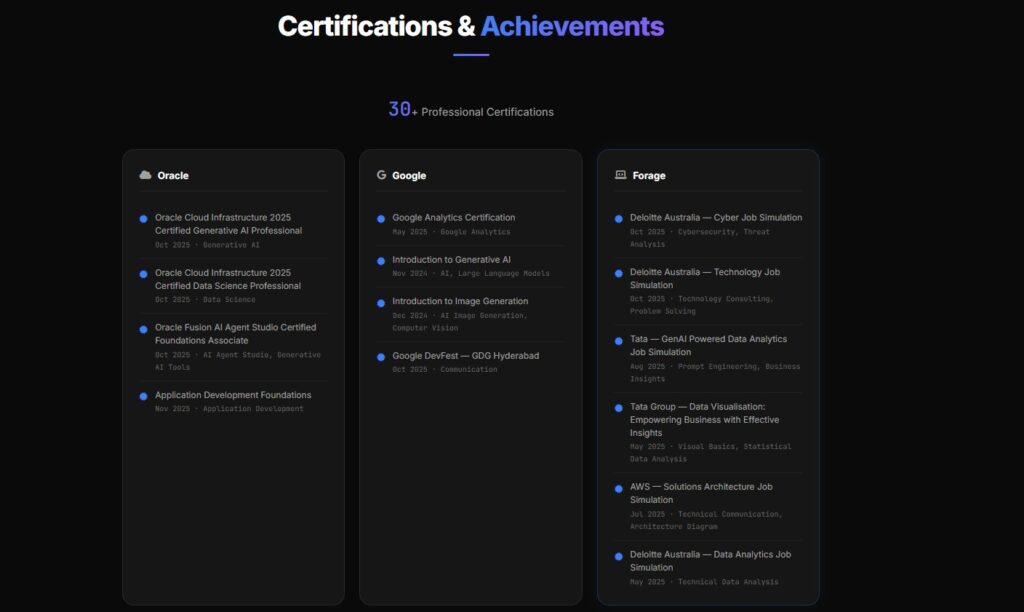Select Oracle Fusion AI Agent Studio entry
This screenshot has height=612, width=1024.
233,347
